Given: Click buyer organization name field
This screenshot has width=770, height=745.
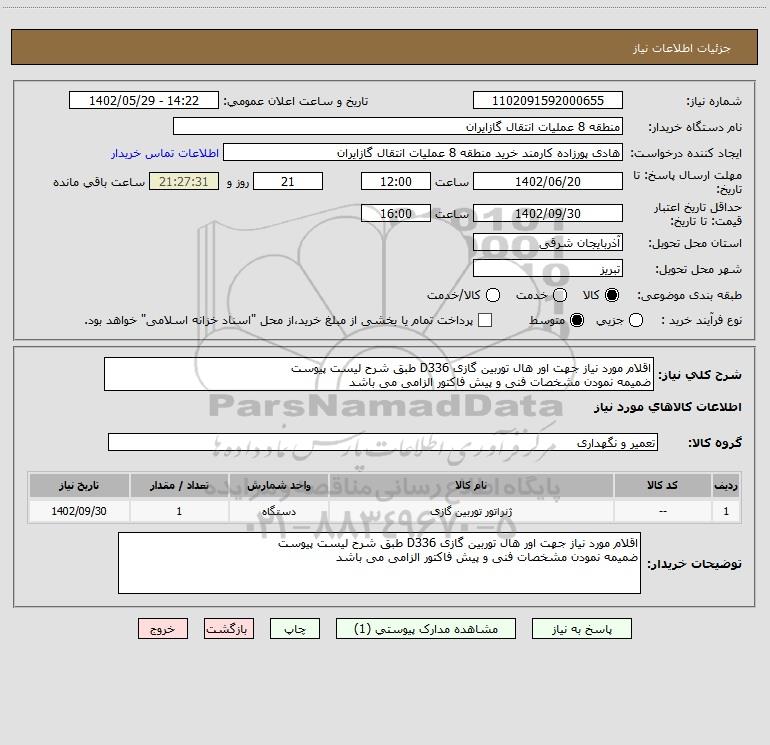Looking at the screenshot, I should pos(398,126).
